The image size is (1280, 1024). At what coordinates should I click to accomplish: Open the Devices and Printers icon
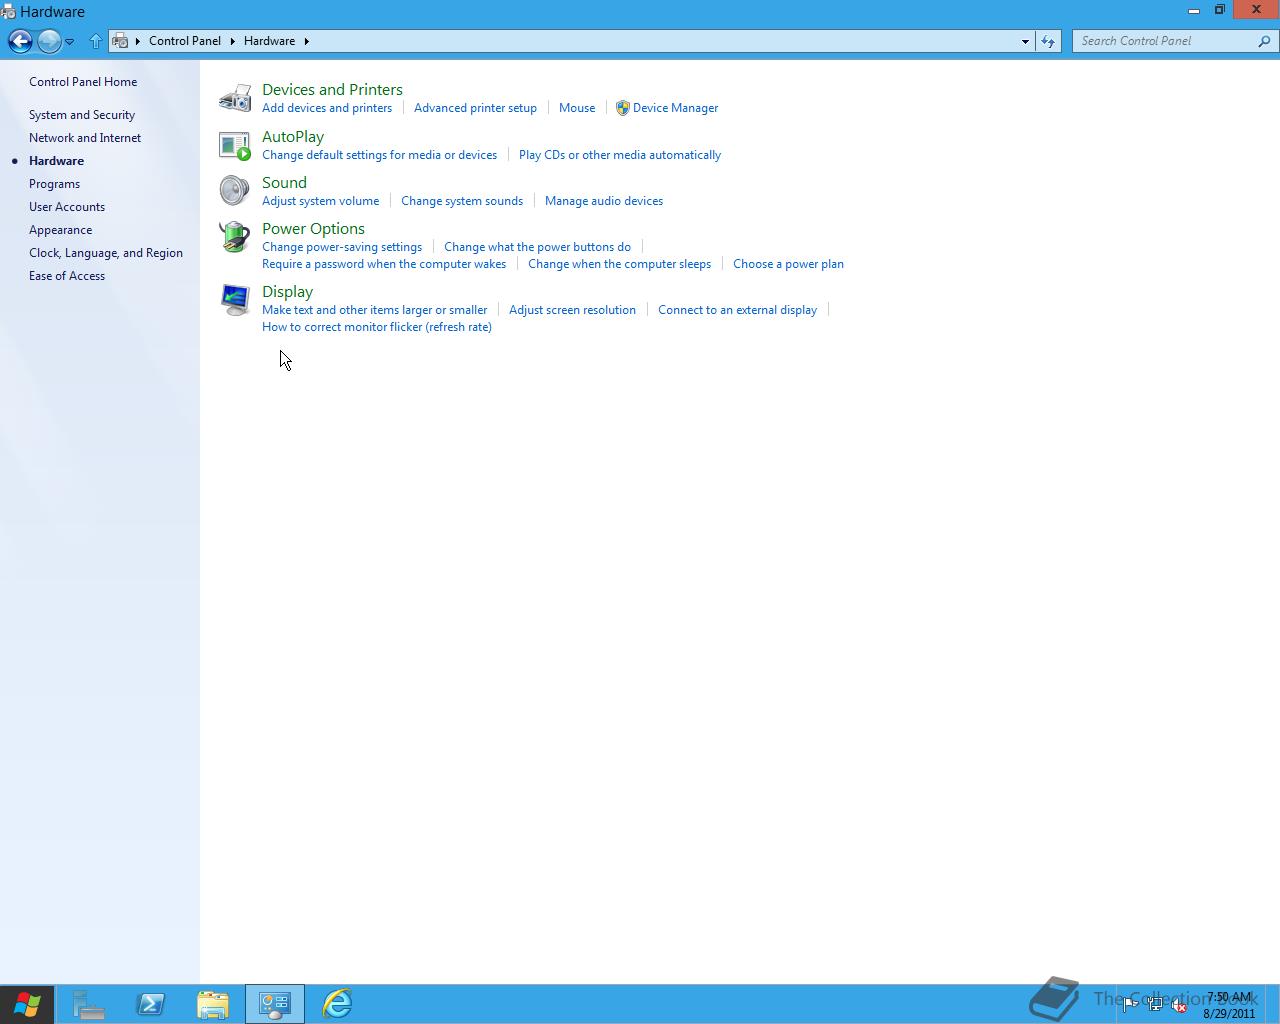coord(235,98)
